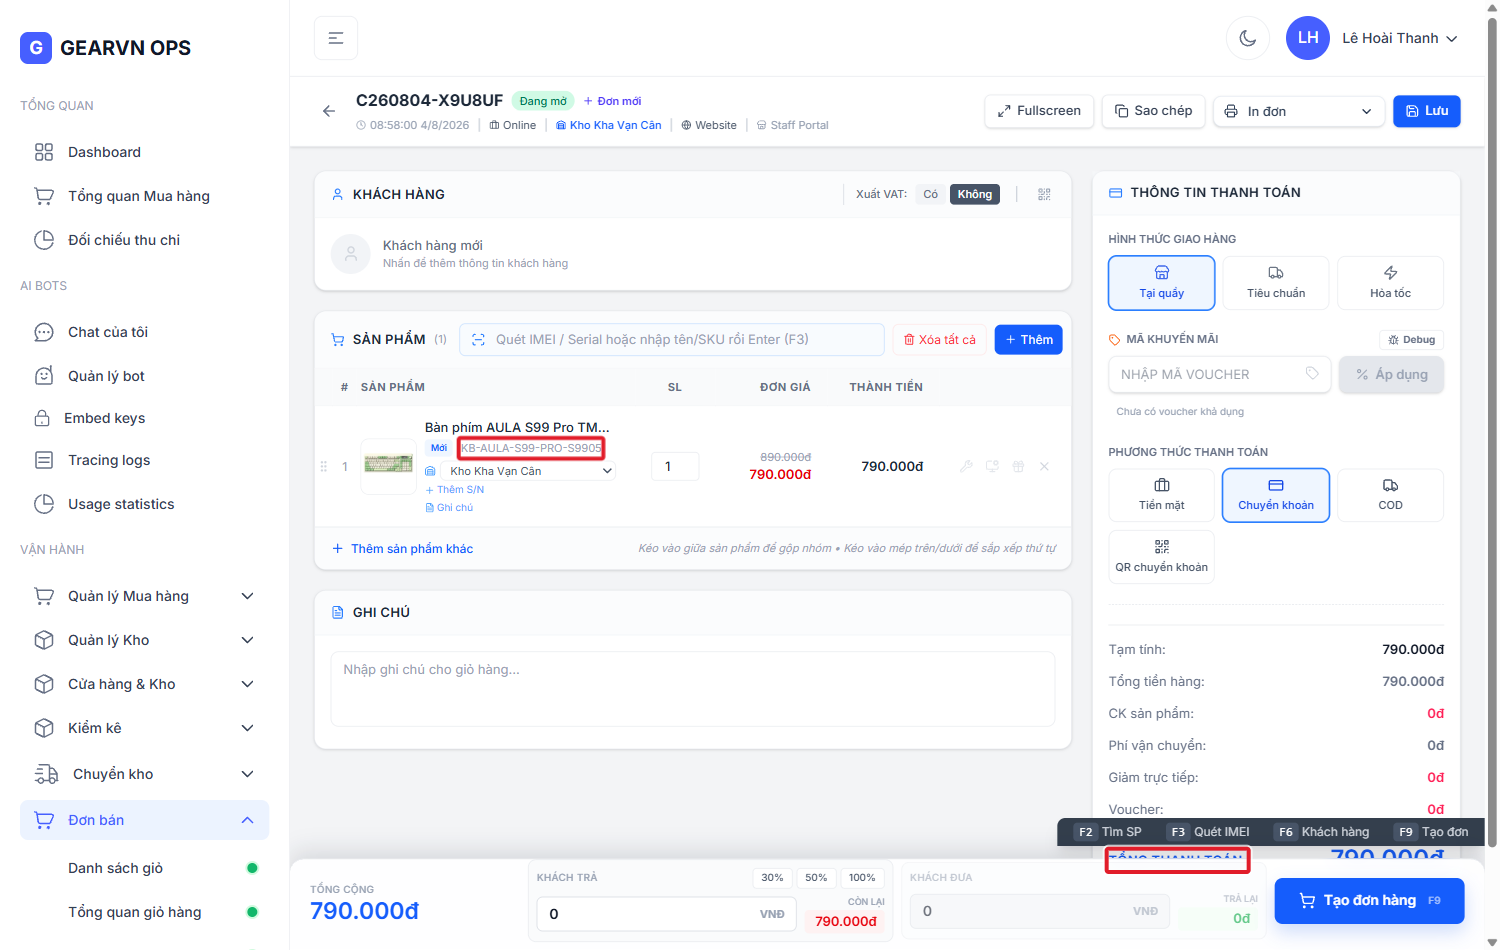The width and height of the screenshot is (1500, 950).
Task: Open the In đơn print dropdown
Action: [1299, 111]
